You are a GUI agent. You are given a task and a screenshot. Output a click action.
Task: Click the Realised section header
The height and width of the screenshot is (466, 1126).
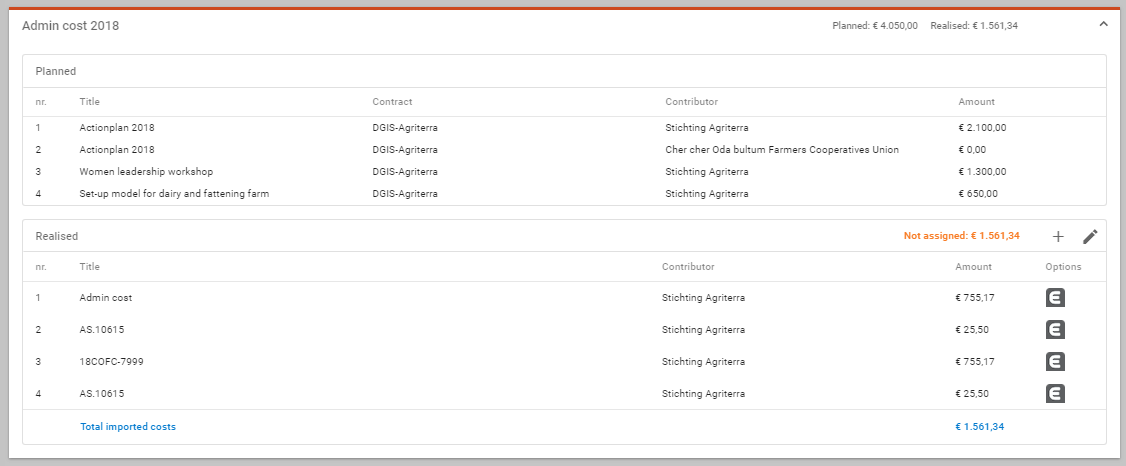[57, 236]
